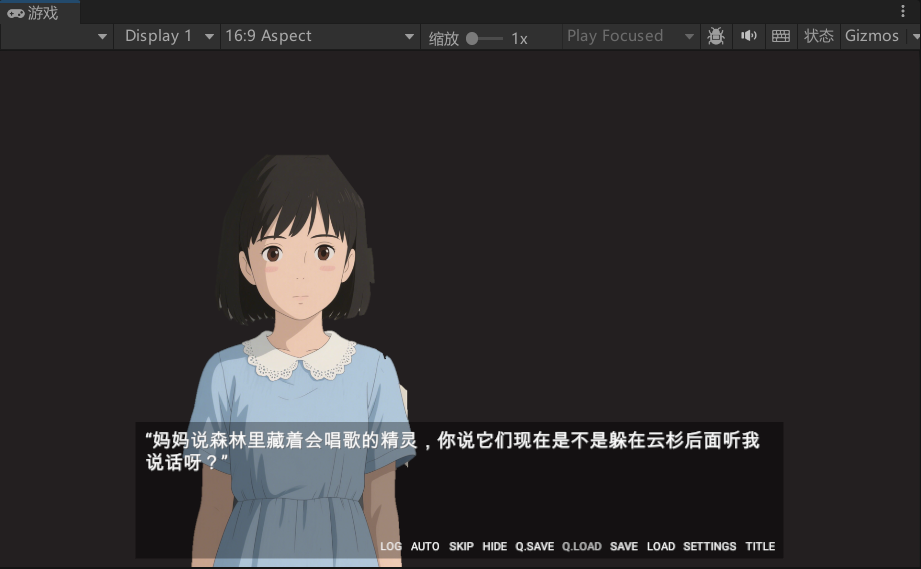Mute audio with the speaker icon
Screen dimensions: 921x569
coord(748,36)
